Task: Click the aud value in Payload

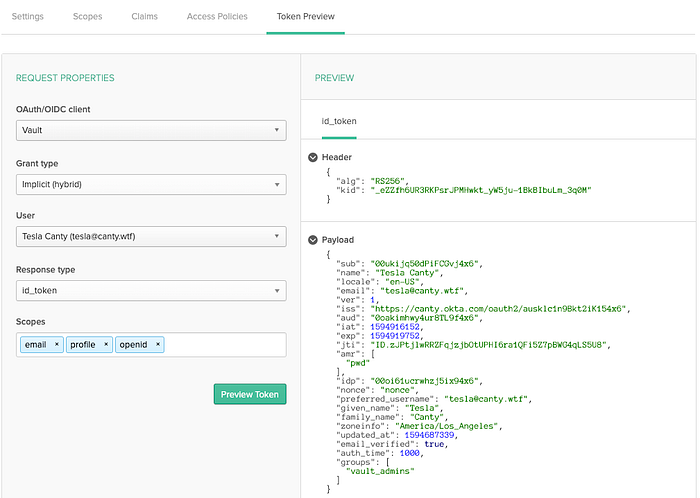Action: coord(424,318)
